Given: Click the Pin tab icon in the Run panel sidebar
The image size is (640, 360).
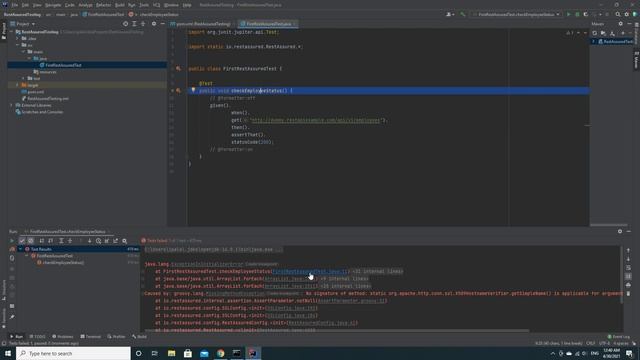Looking at the screenshot, I should (12, 317).
